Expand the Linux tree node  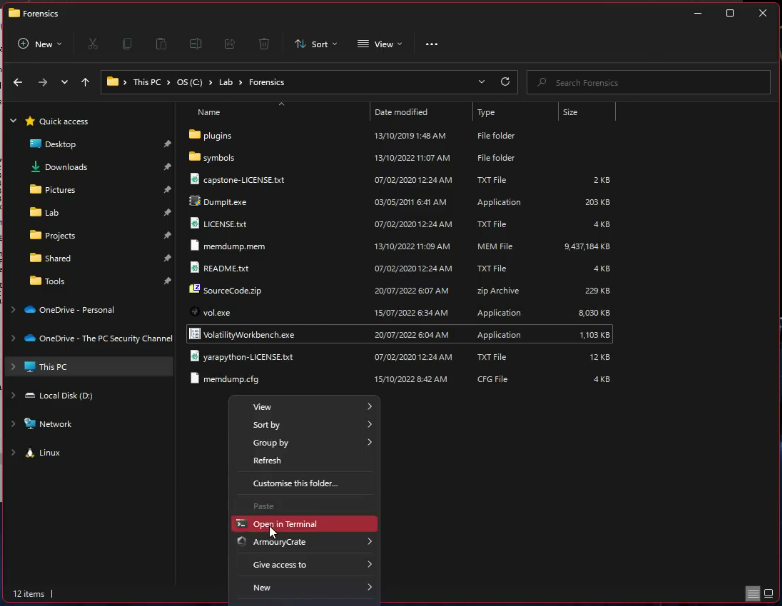coord(13,453)
